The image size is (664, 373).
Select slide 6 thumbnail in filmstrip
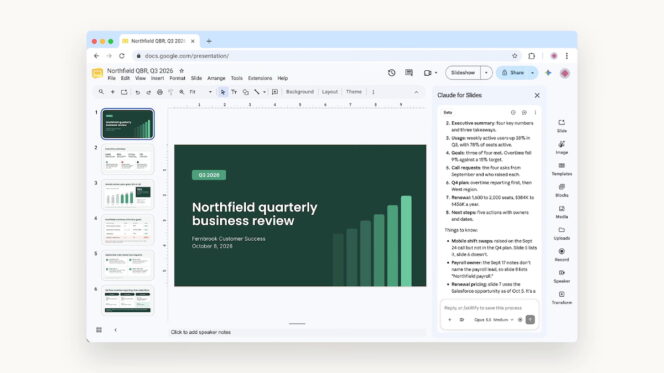tap(127, 300)
